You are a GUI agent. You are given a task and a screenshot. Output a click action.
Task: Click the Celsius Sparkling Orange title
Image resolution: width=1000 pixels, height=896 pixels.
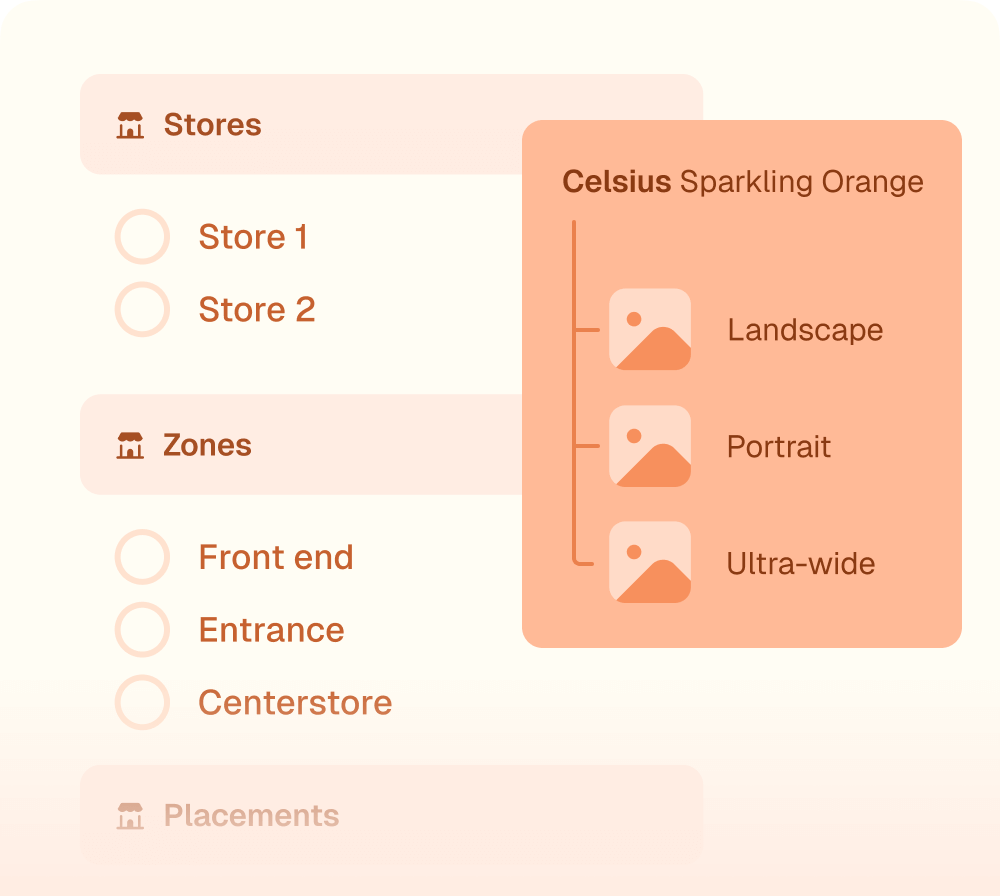[x=742, y=182]
